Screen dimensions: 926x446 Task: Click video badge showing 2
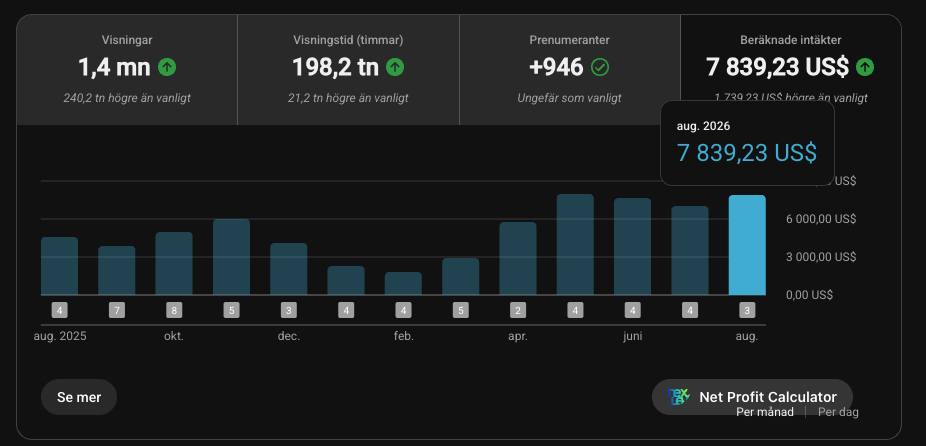coord(518,310)
